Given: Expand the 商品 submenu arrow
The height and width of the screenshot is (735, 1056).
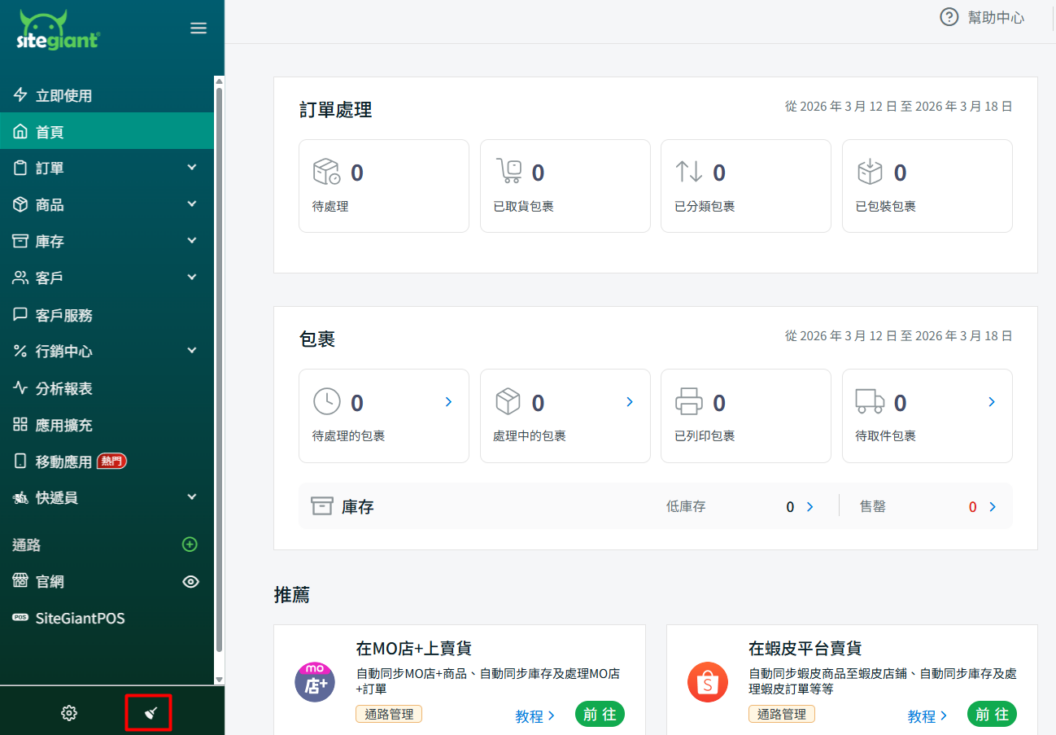Looking at the screenshot, I should (192, 205).
